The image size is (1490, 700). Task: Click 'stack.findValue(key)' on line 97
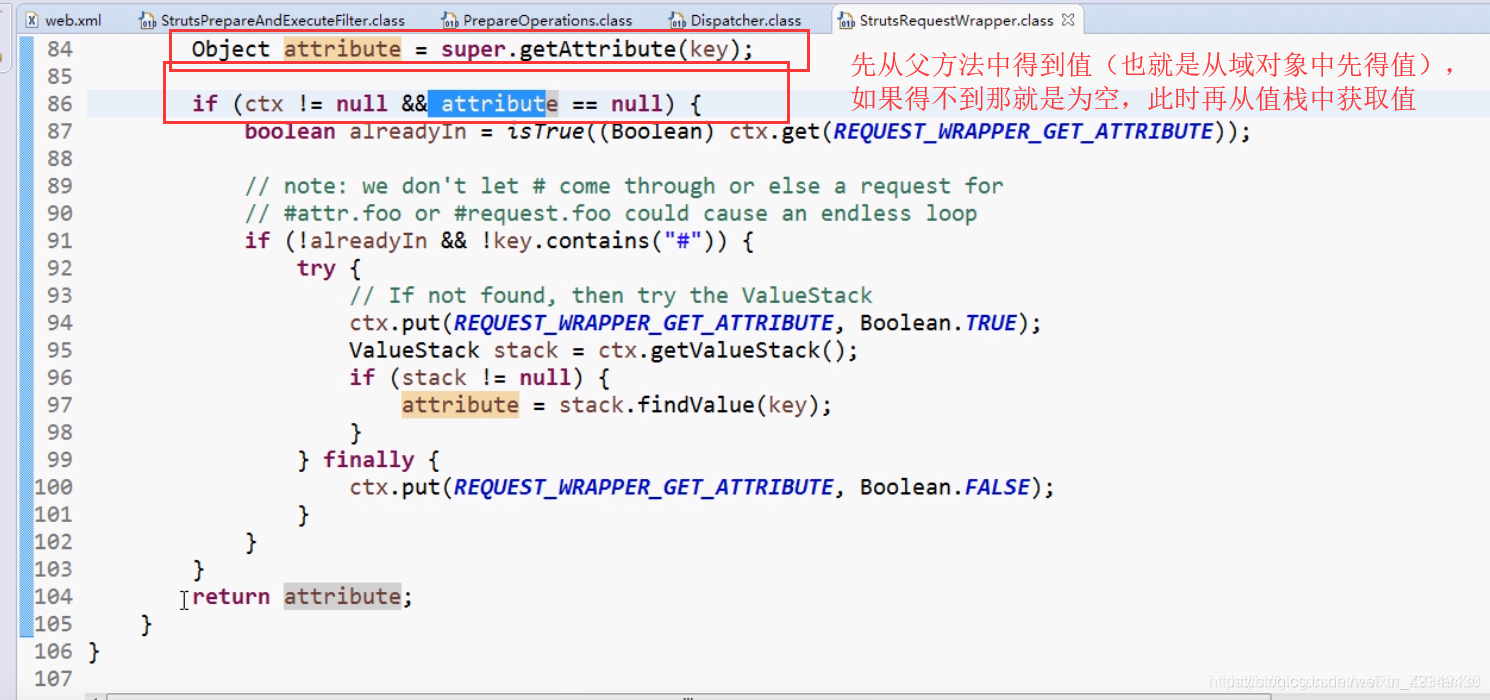point(689,404)
